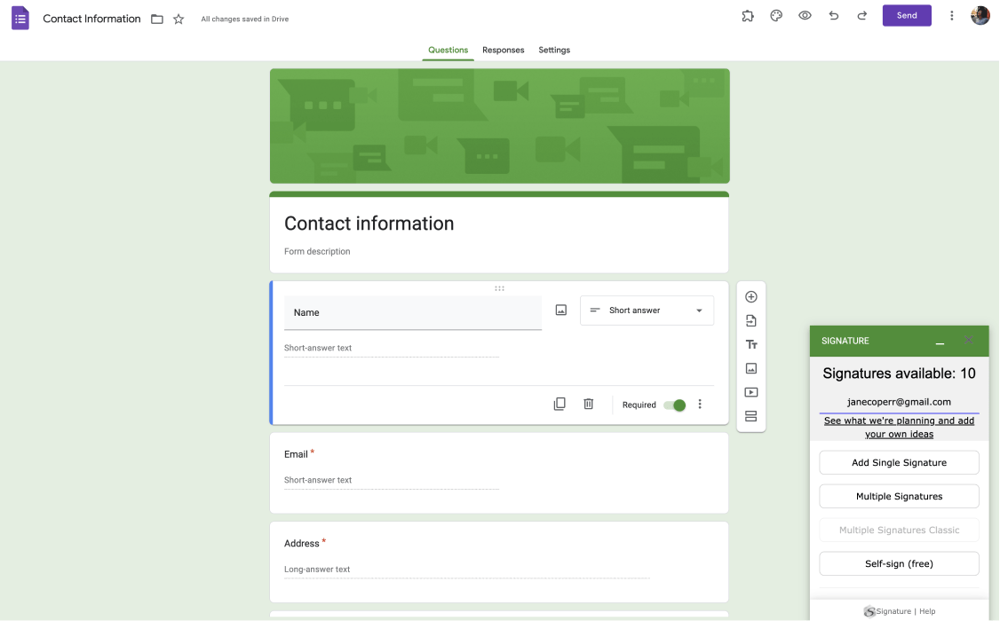Toggle the Required switch off
The image size is (1000, 621).
tap(675, 405)
